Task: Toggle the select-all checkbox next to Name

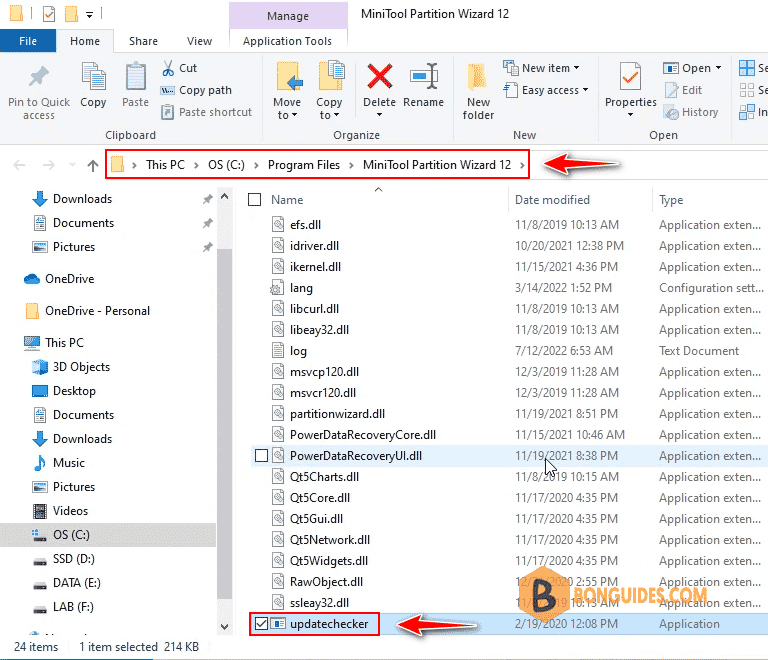Action: (254, 200)
